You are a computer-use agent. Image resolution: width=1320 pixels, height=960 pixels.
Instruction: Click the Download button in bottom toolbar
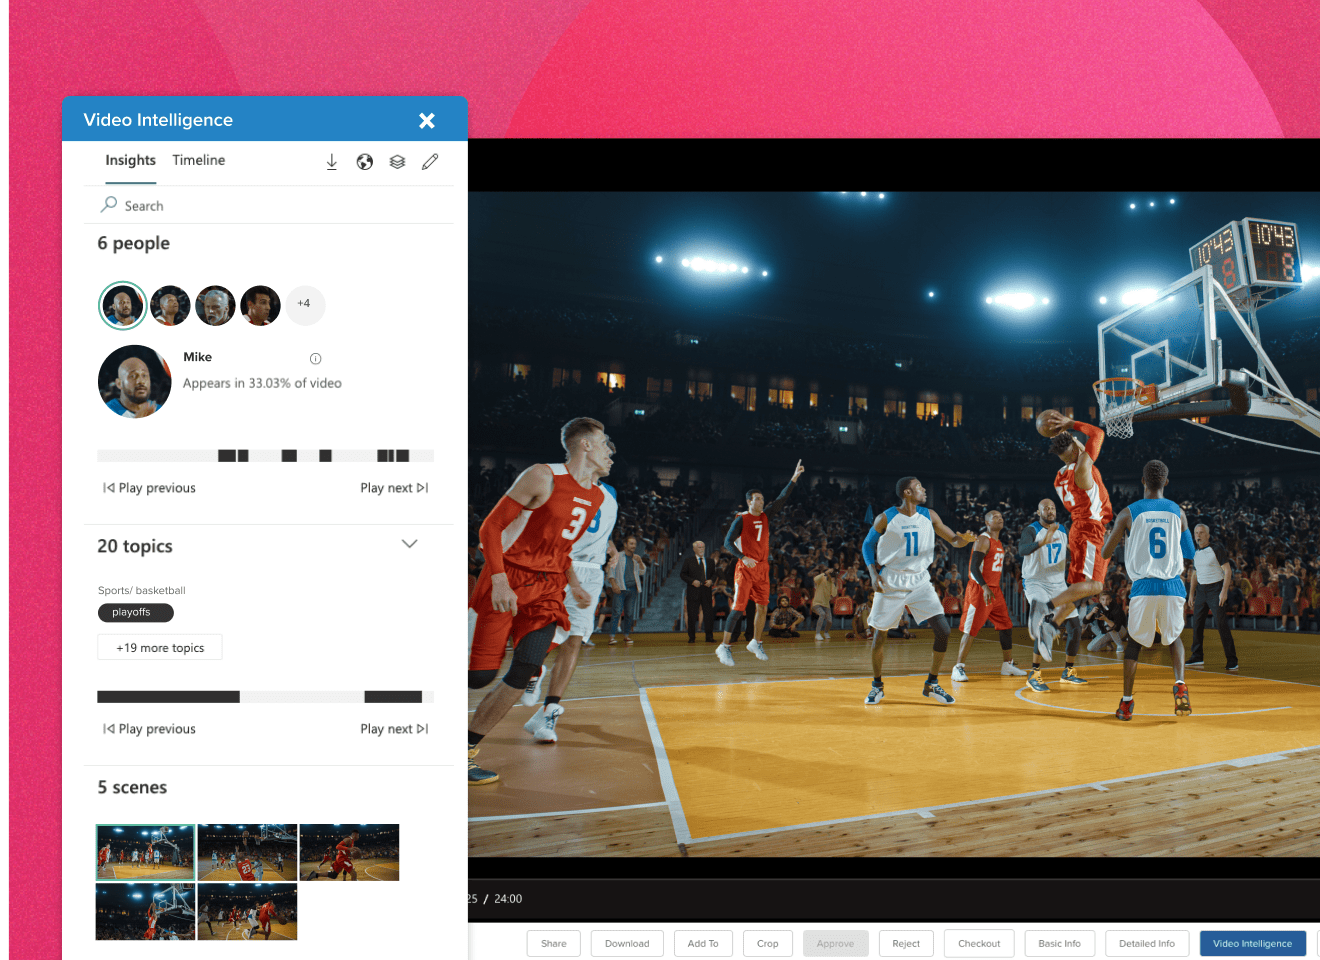tap(627, 944)
